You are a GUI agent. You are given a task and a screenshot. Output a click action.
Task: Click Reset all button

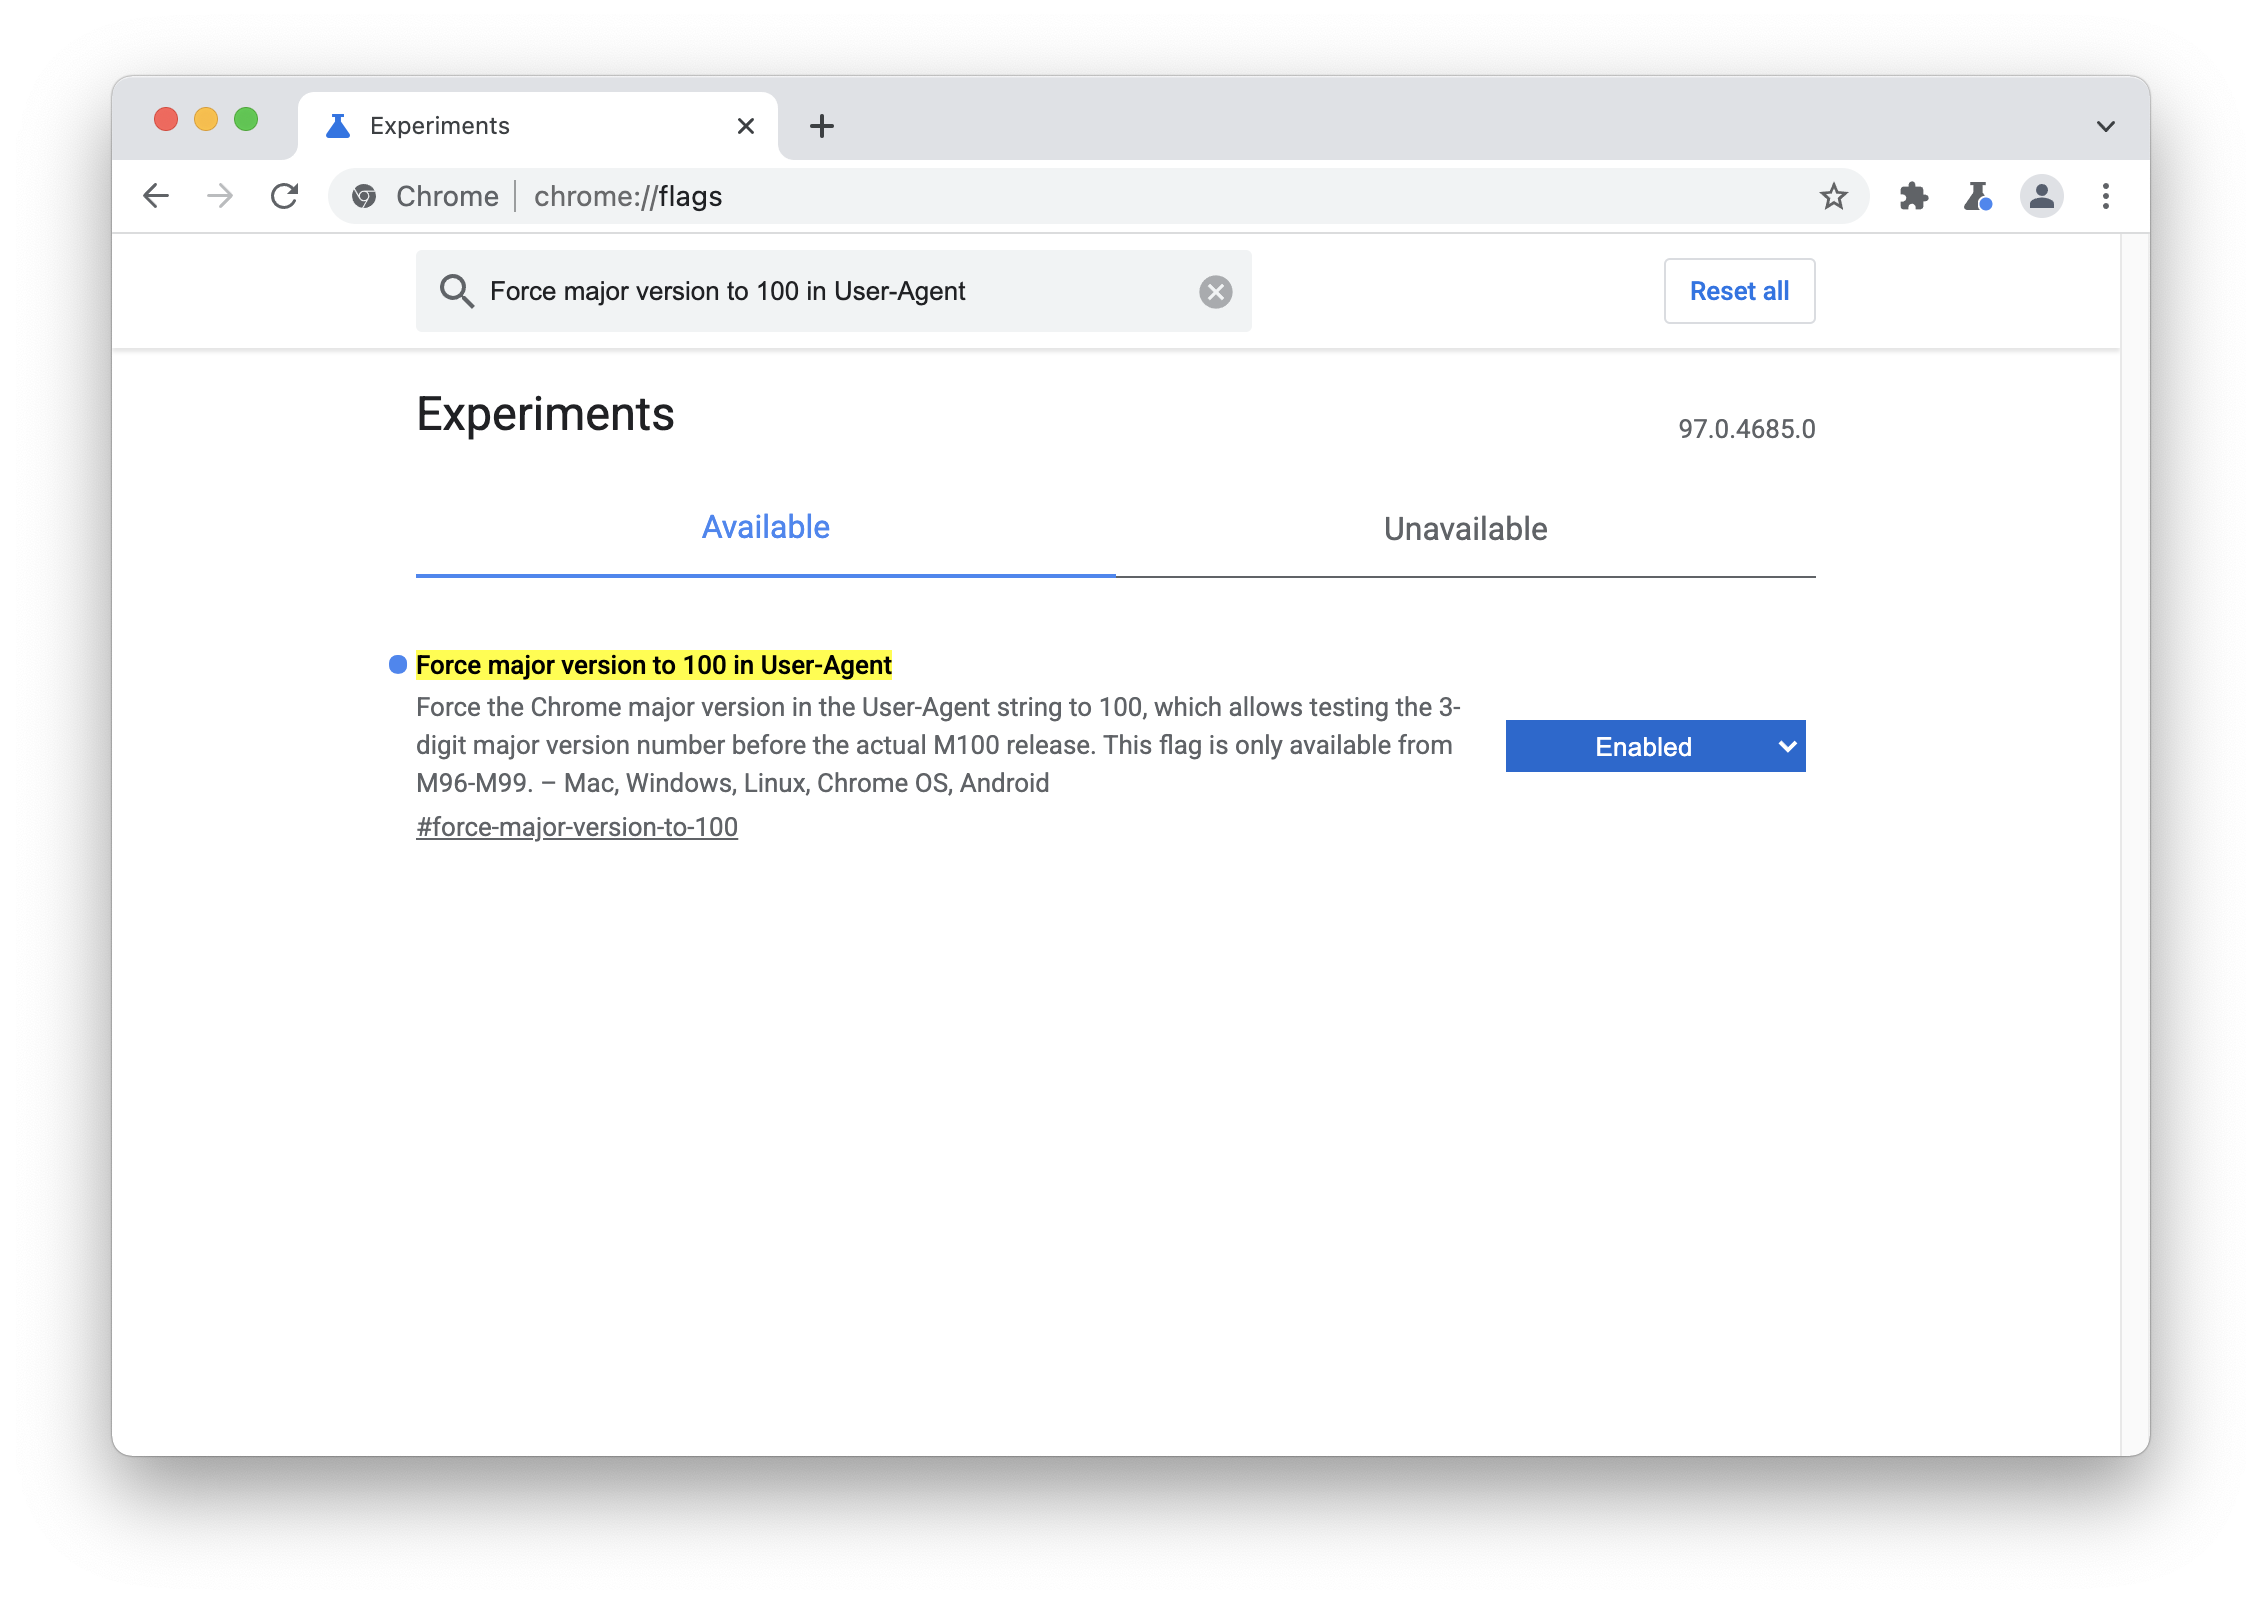pos(1739,292)
